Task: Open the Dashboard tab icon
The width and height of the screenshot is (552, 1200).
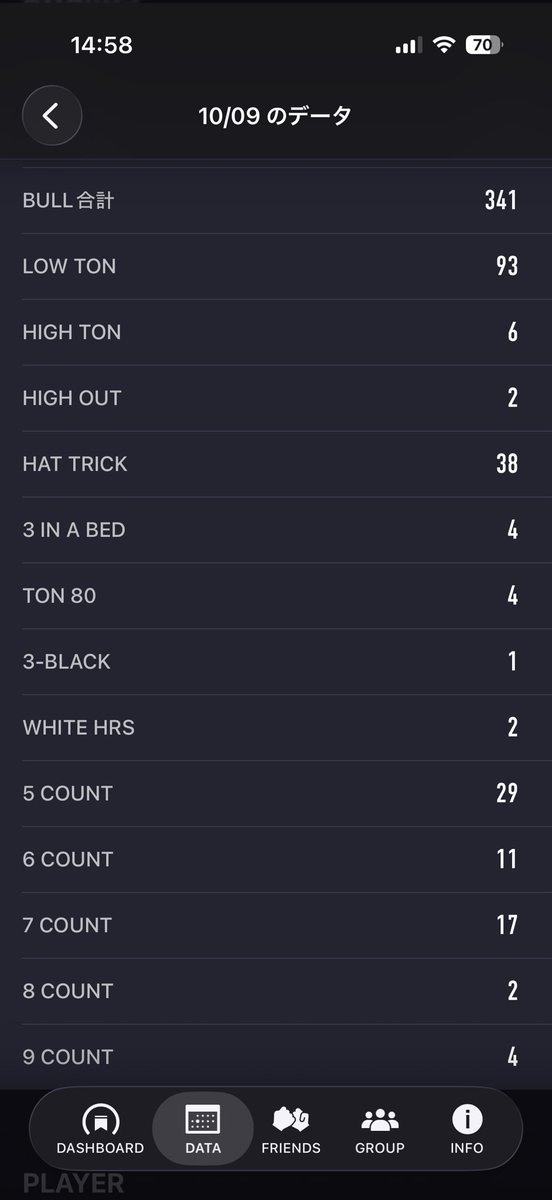Action: pos(100,1118)
